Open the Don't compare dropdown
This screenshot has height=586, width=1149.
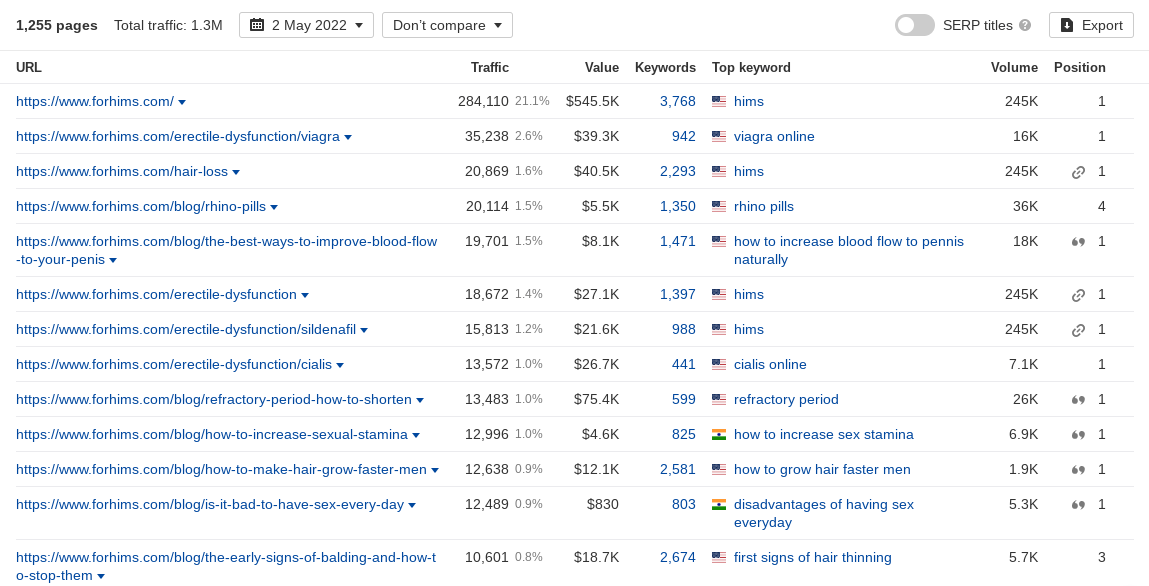click(x=447, y=25)
